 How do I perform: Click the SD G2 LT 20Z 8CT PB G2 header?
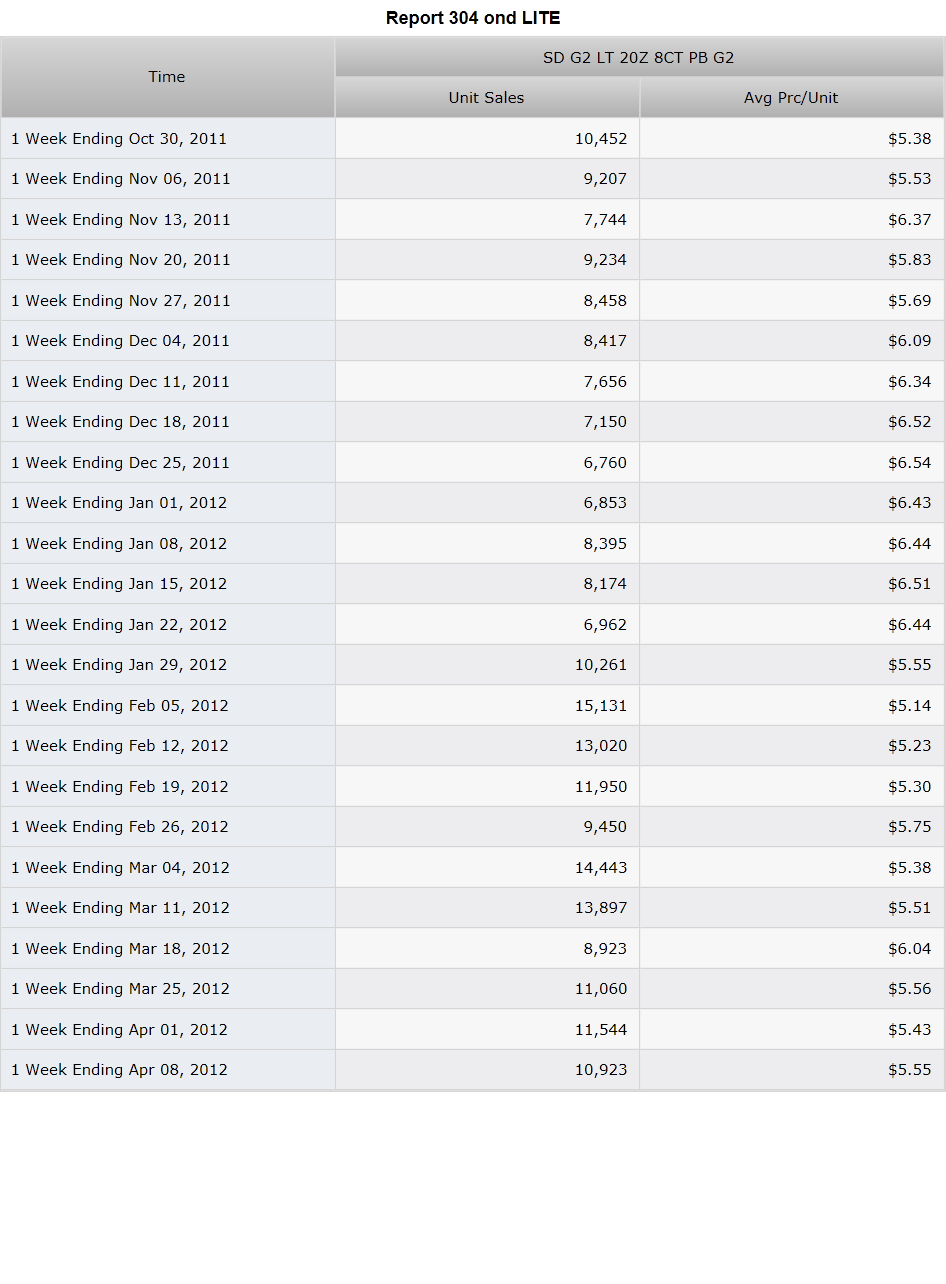(x=639, y=57)
